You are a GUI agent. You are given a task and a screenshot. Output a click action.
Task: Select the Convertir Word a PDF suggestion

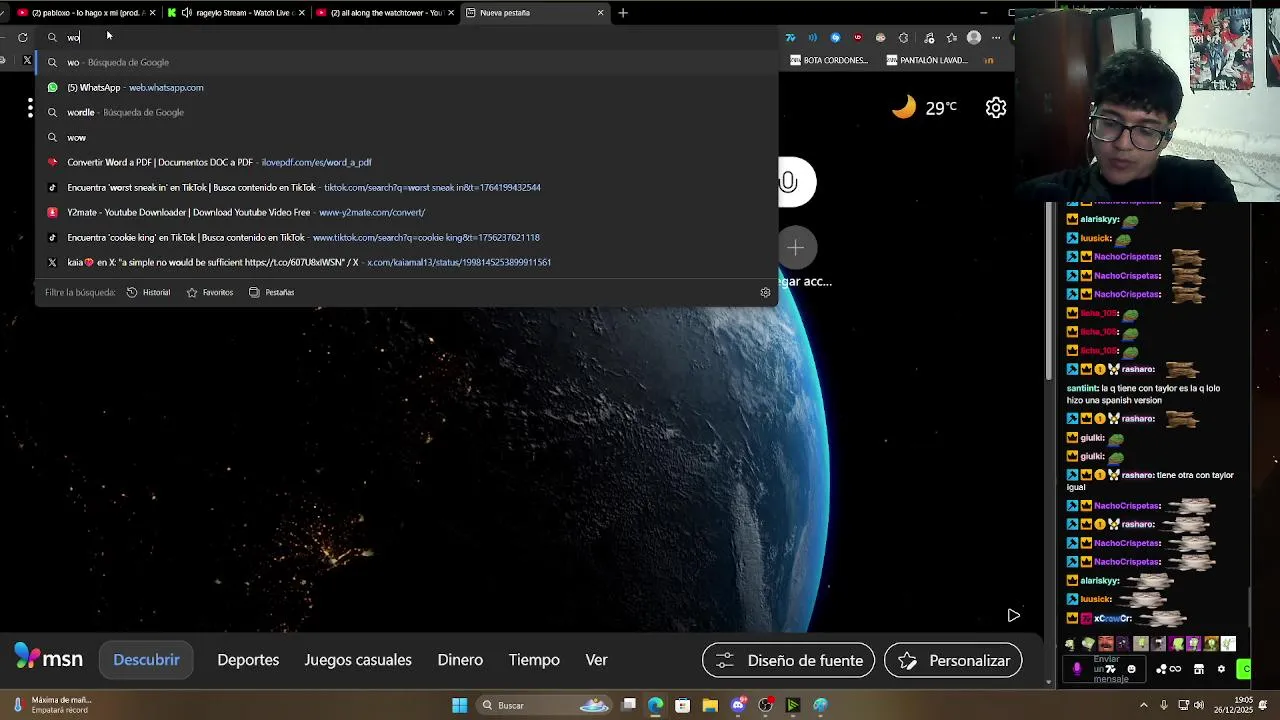(405, 162)
